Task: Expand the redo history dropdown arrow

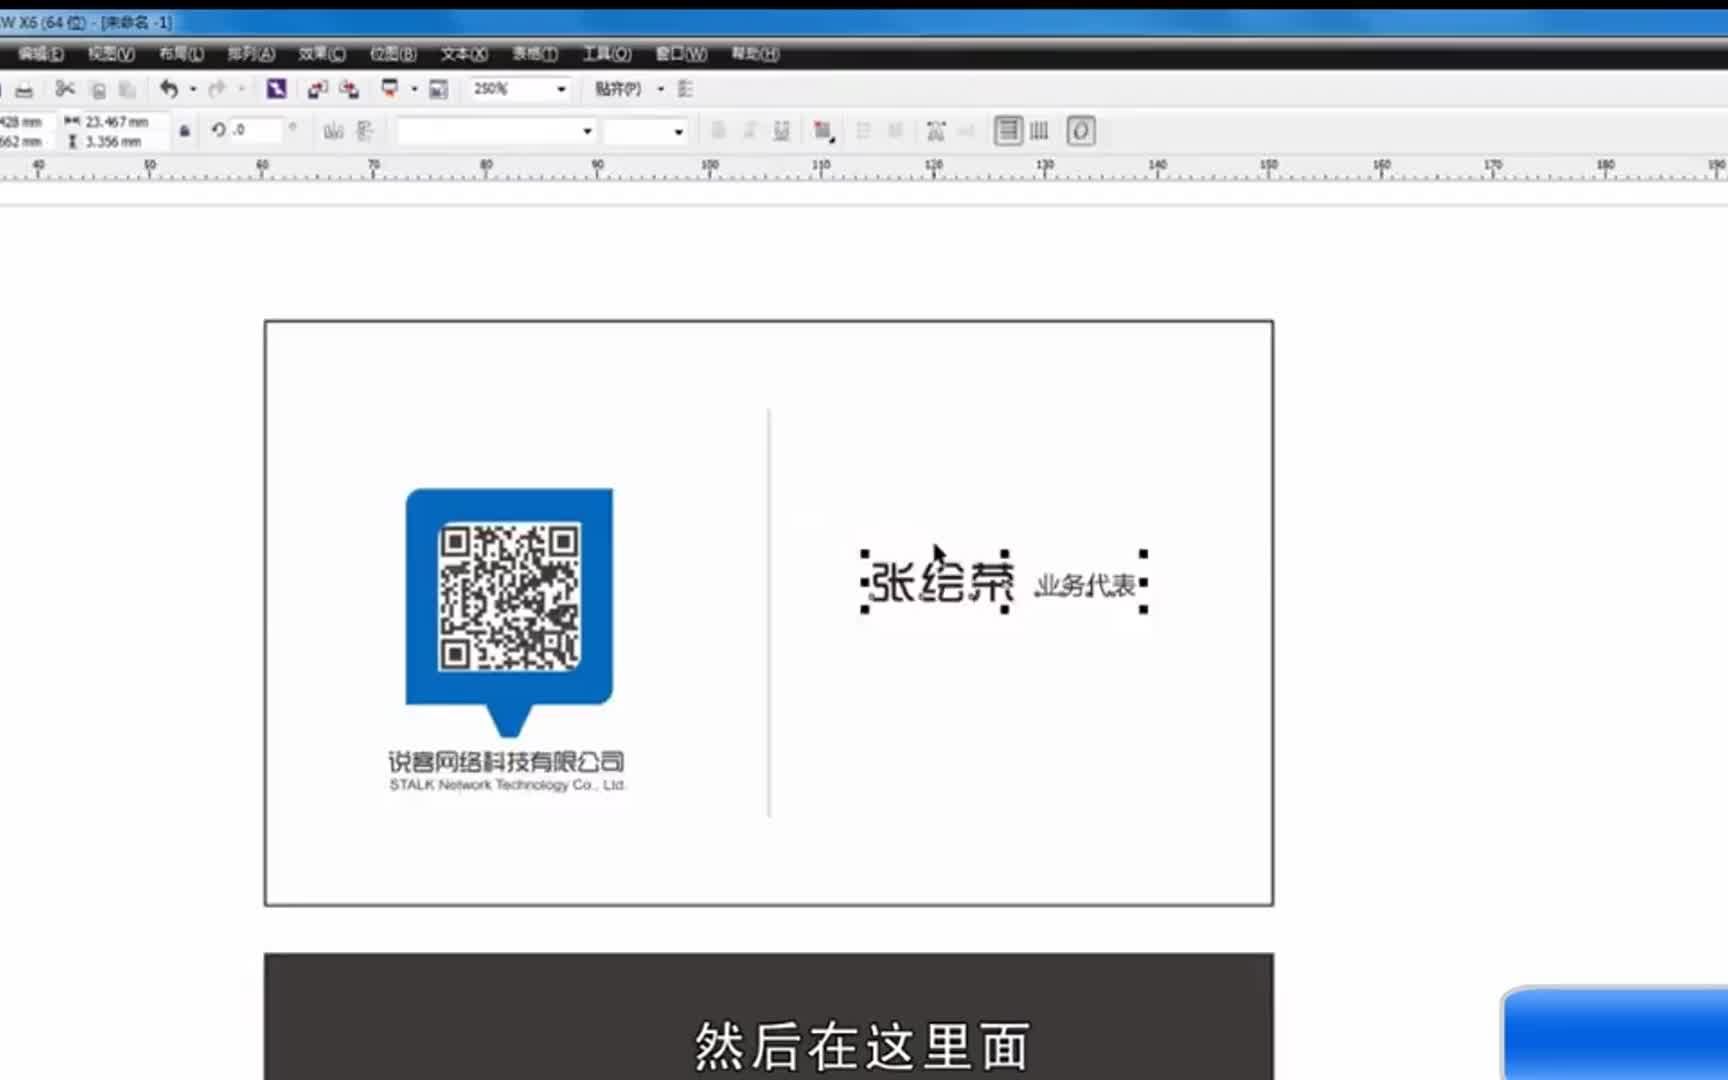Action: (241, 89)
